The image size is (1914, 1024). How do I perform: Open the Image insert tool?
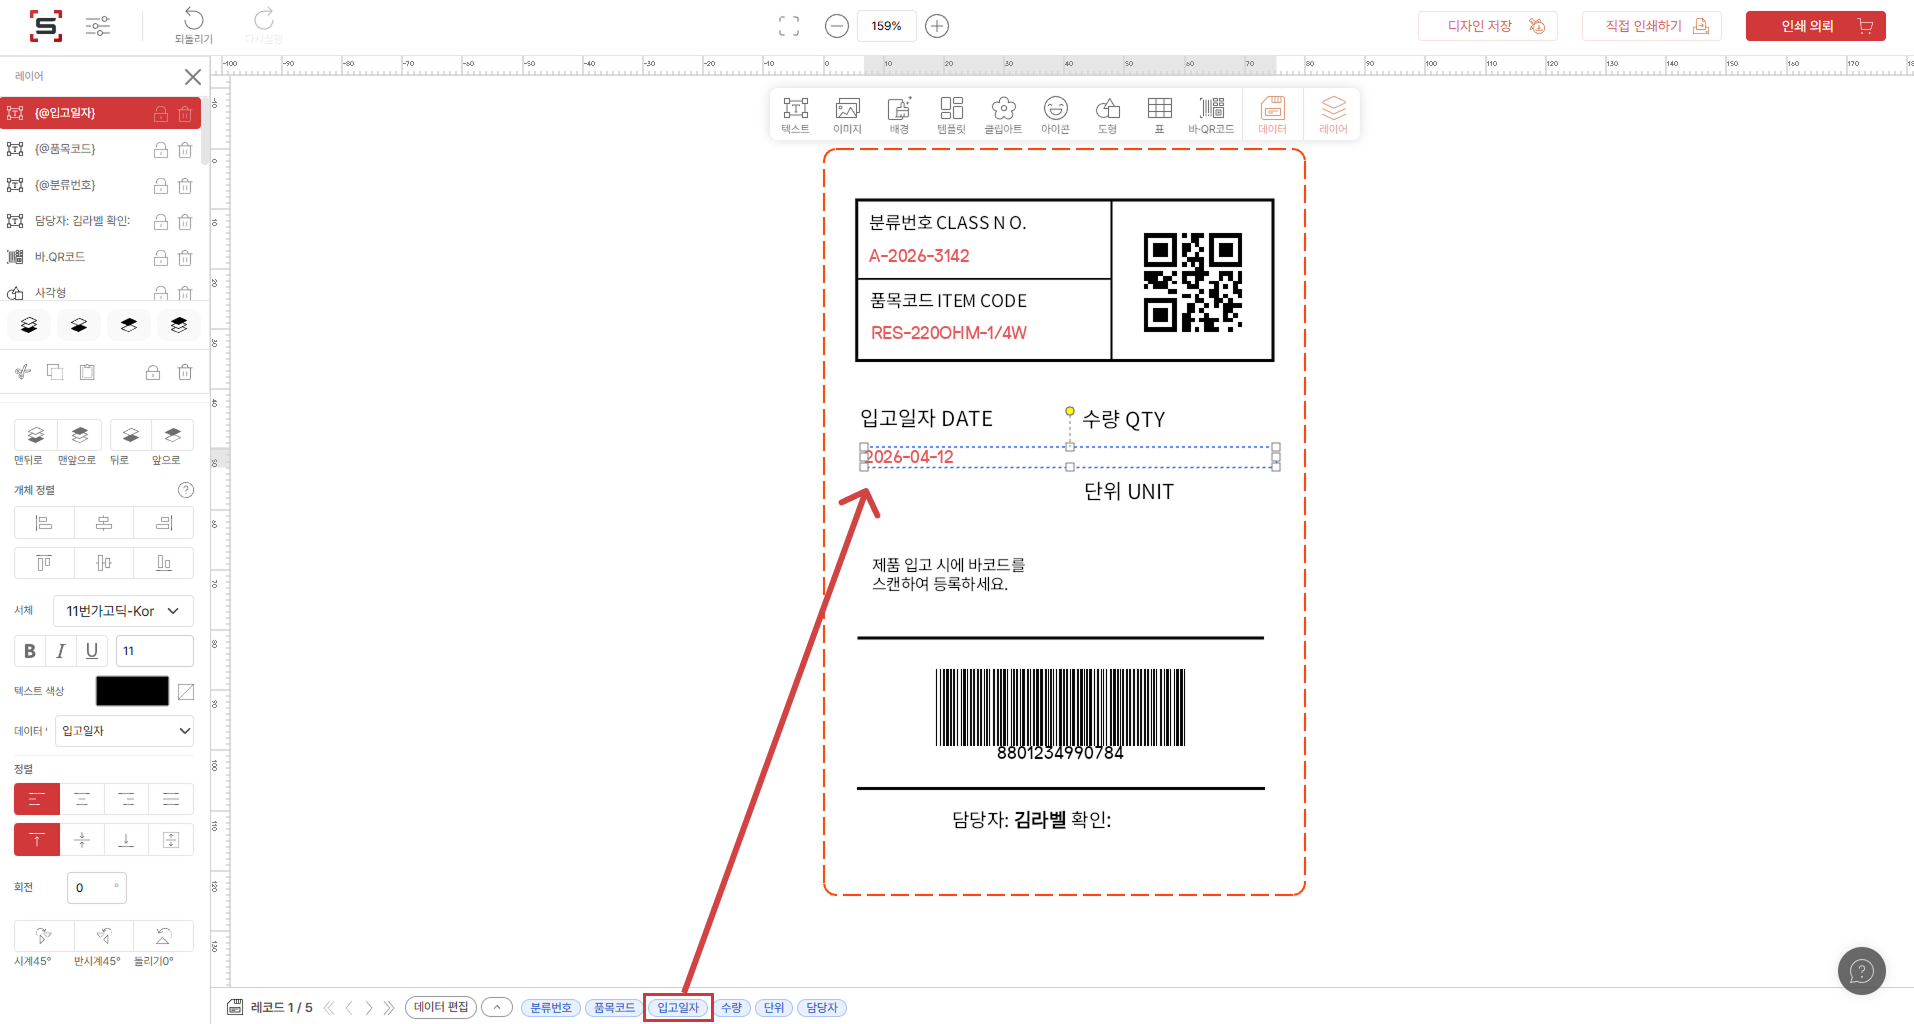pos(847,114)
